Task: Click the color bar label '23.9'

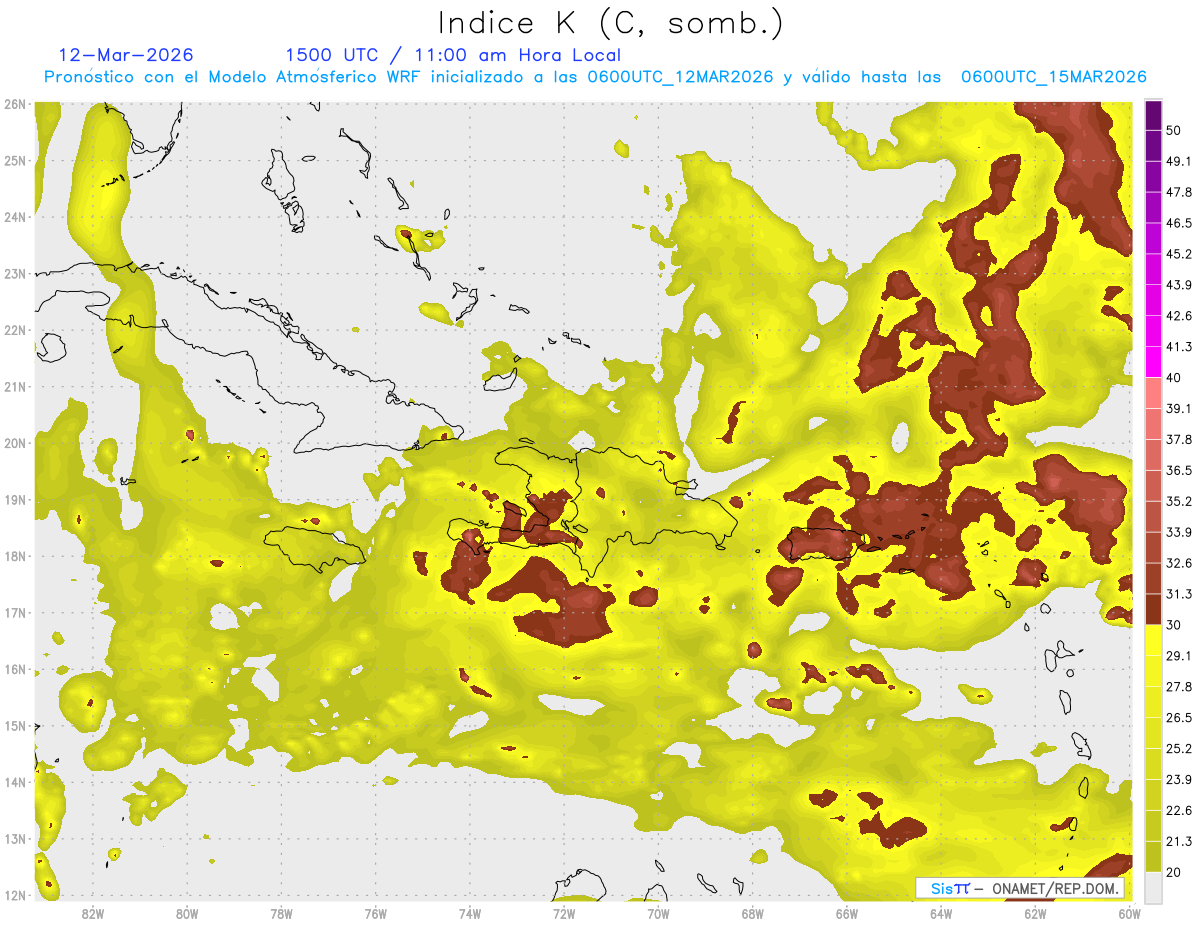Action: point(1179,780)
